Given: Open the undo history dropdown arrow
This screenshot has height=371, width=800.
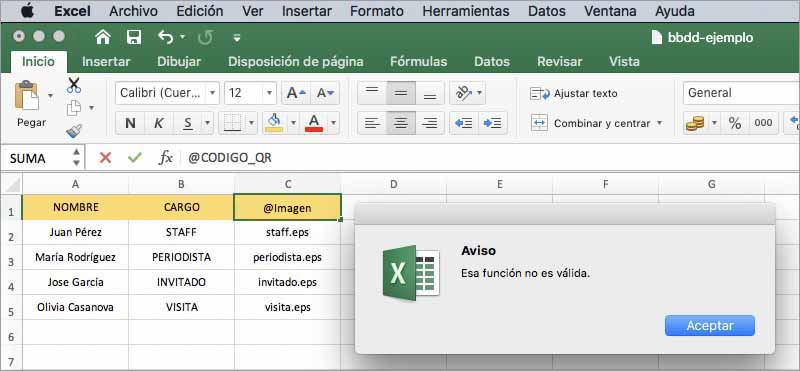Looking at the screenshot, I should 182,37.
